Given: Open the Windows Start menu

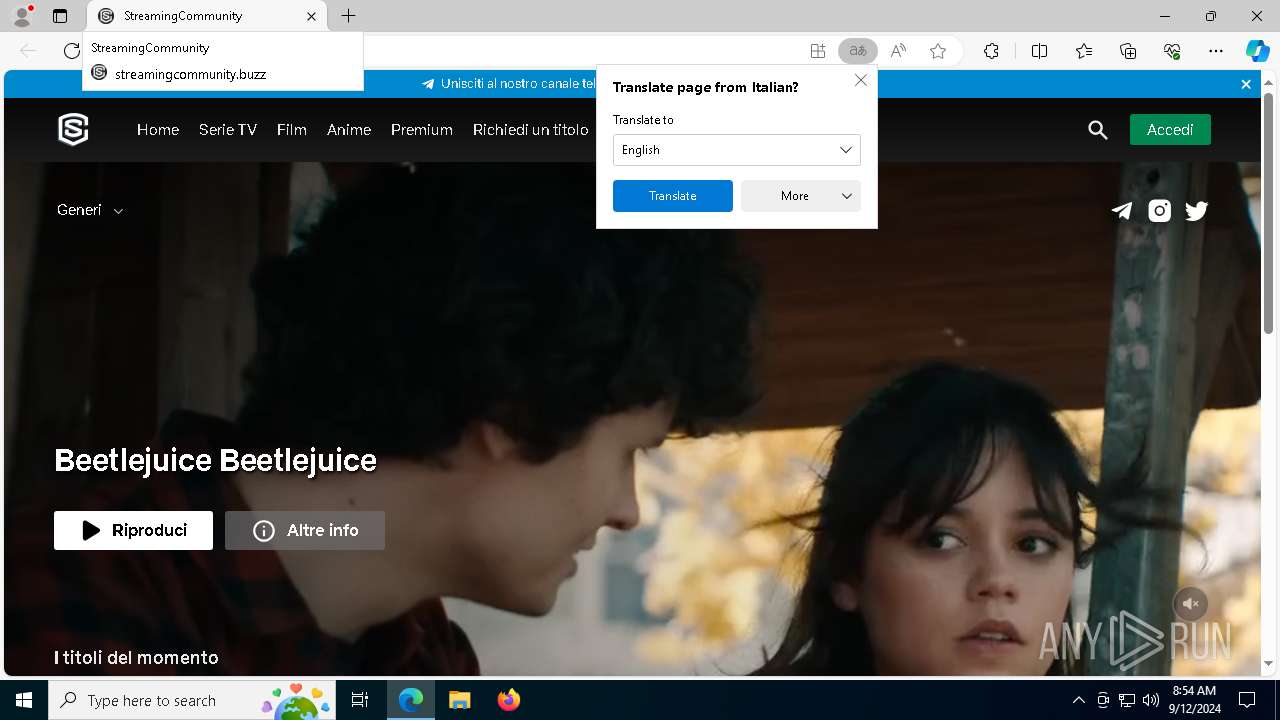Looking at the screenshot, I should (24, 700).
